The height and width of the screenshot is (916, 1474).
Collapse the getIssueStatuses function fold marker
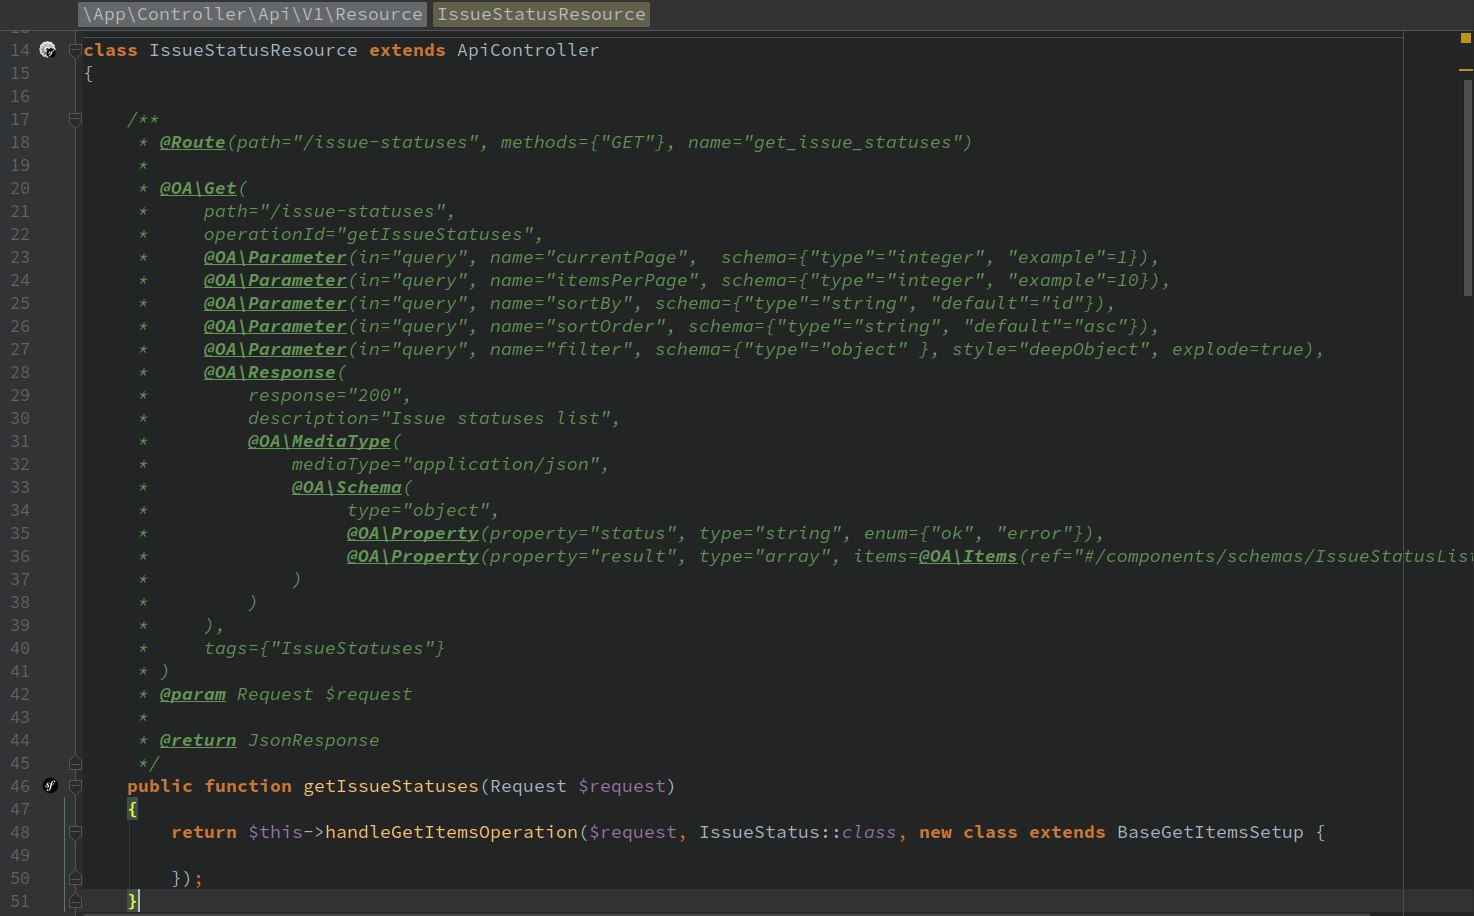coord(74,786)
